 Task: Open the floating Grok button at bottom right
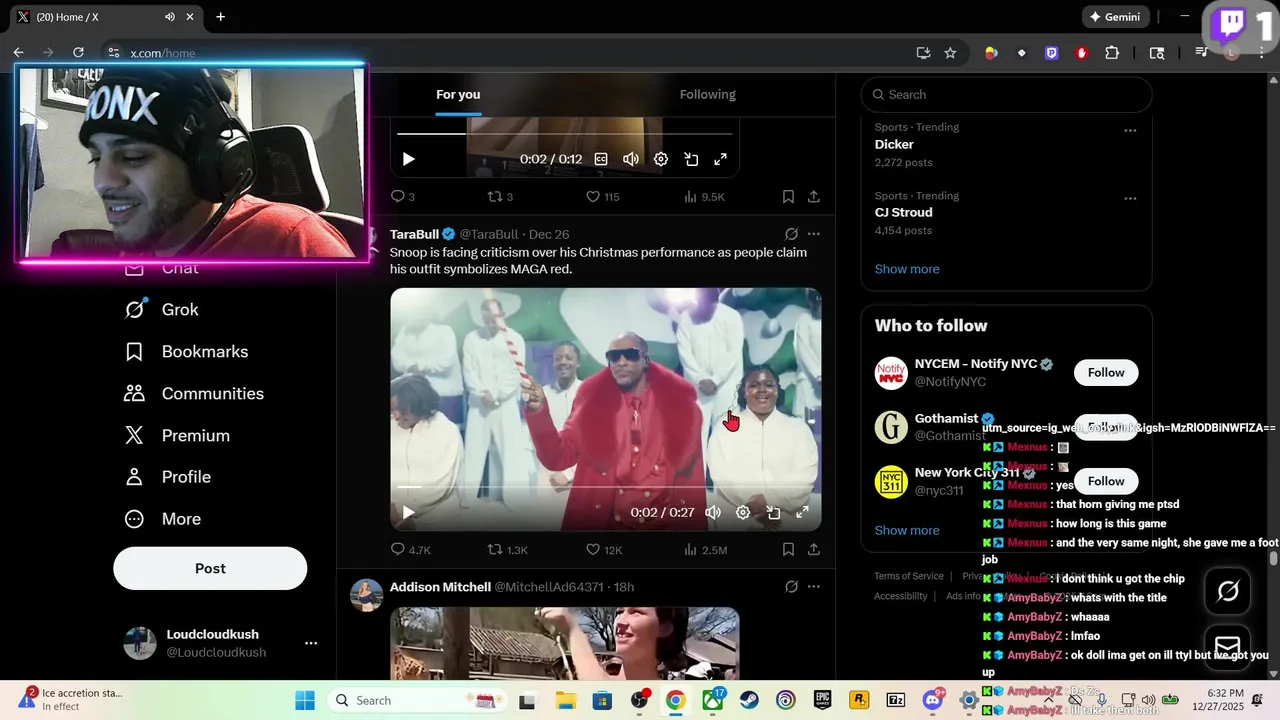[x=1228, y=591]
